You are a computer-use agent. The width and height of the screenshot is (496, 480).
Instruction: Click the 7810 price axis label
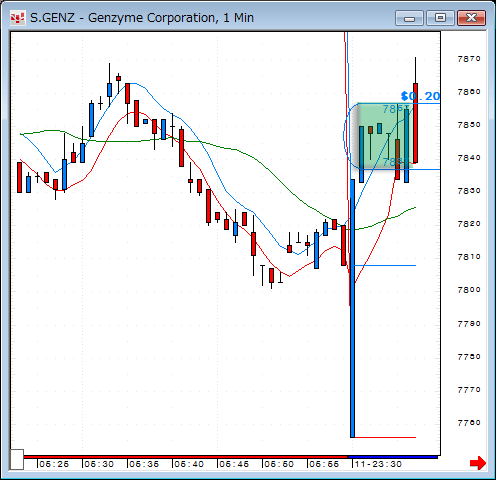[x=469, y=257]
